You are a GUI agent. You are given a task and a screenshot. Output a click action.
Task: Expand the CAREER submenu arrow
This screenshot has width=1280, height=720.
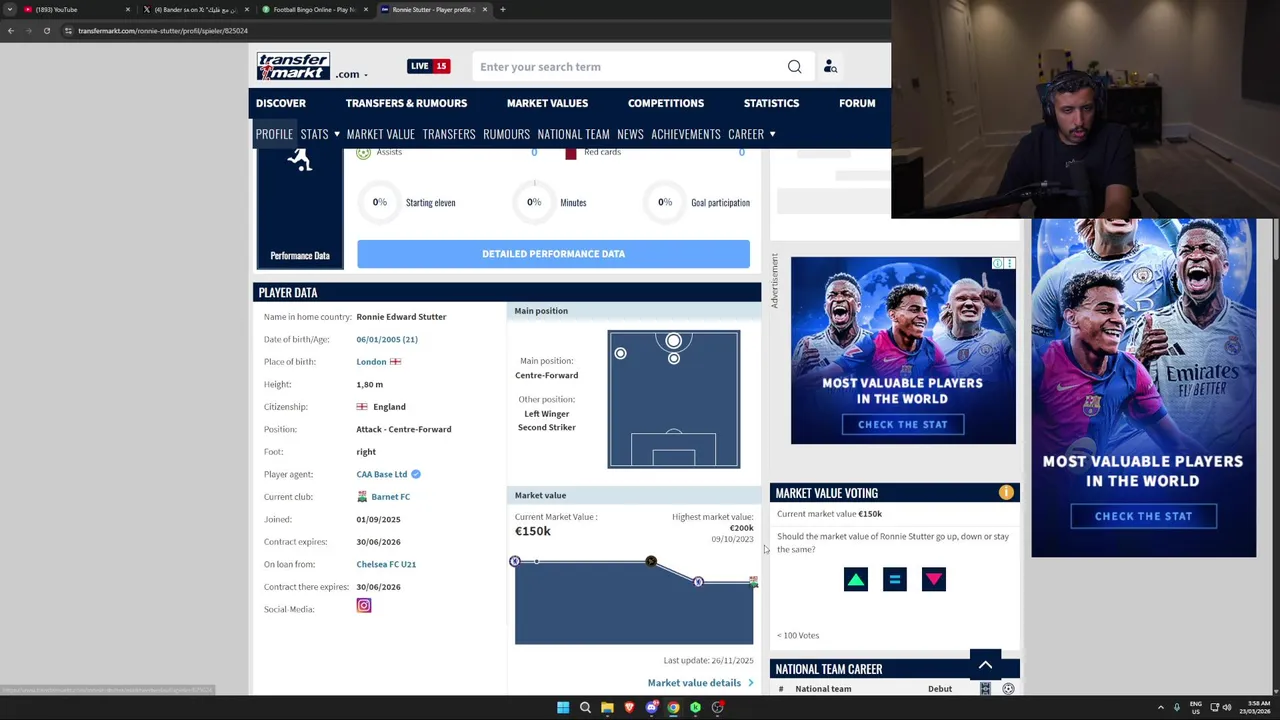pos(772,134)
